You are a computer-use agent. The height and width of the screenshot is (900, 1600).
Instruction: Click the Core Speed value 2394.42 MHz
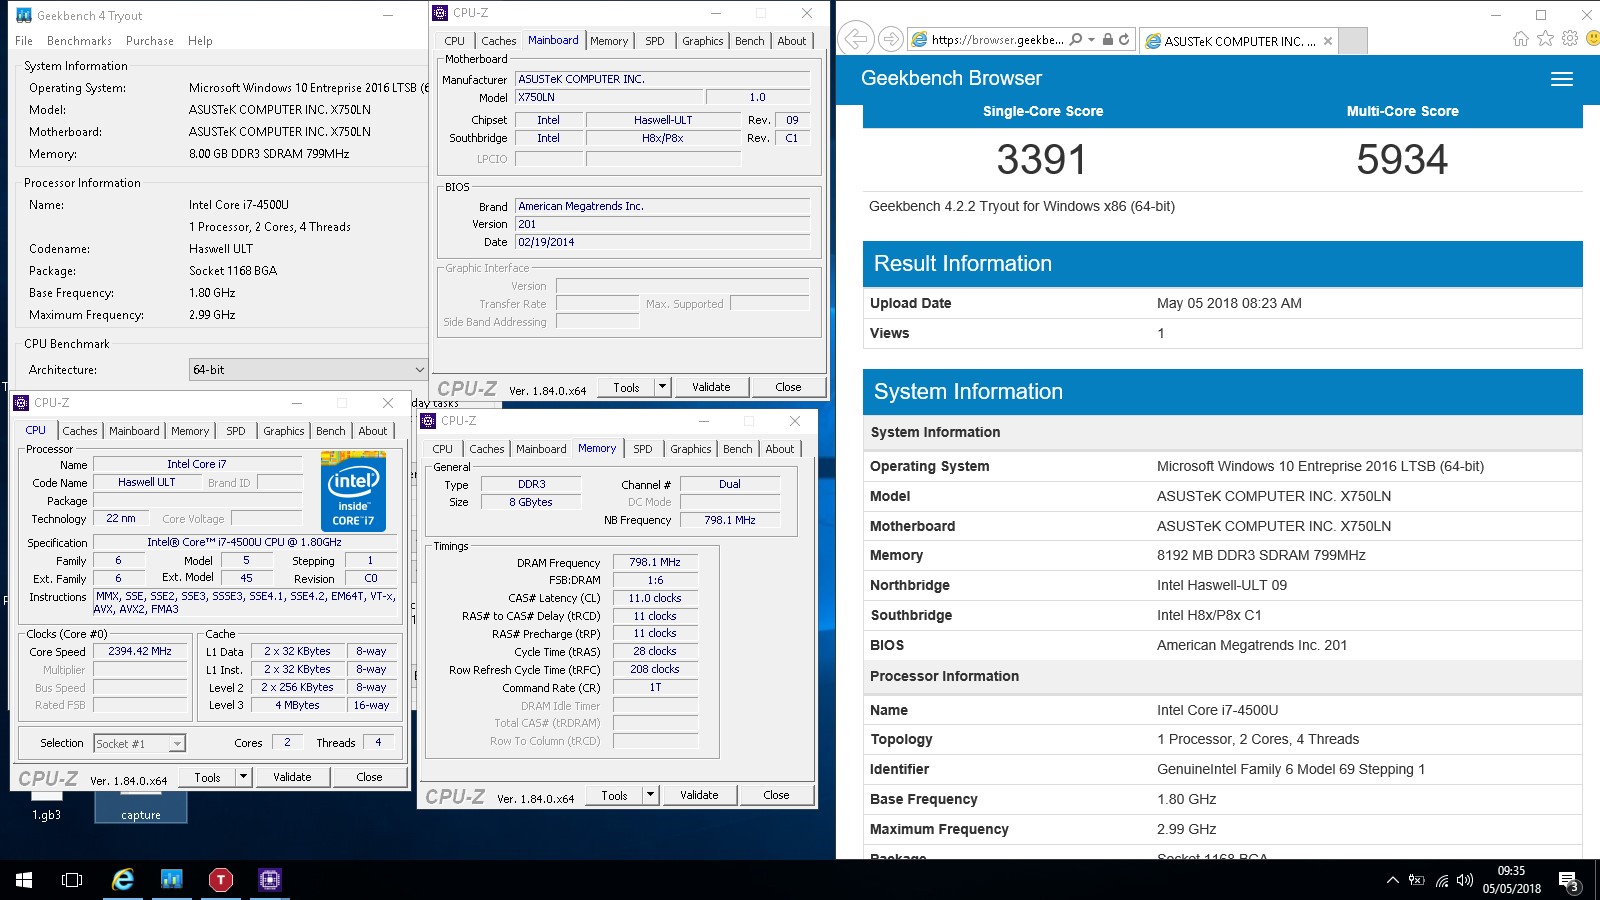click(x=140, y=651)
